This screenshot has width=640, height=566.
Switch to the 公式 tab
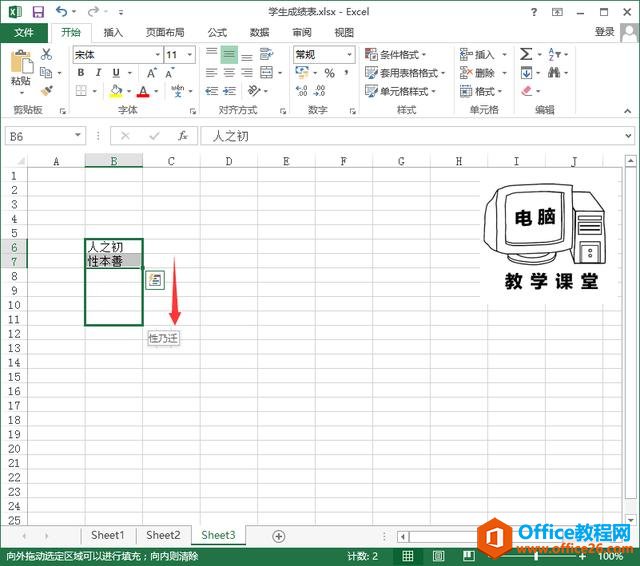pos(217,32)
